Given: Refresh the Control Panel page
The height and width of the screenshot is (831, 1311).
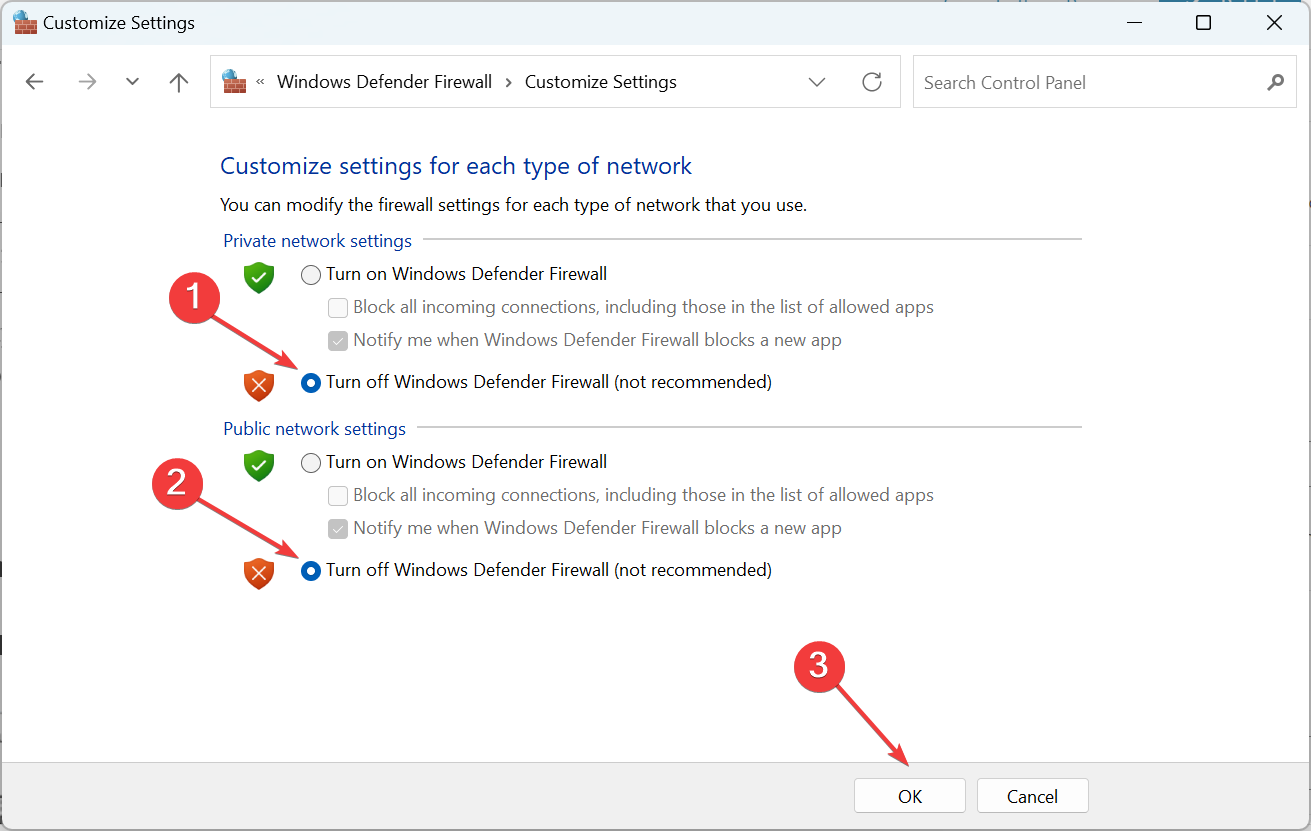Looking at the screenshot, I should click(x=872, y=82).
